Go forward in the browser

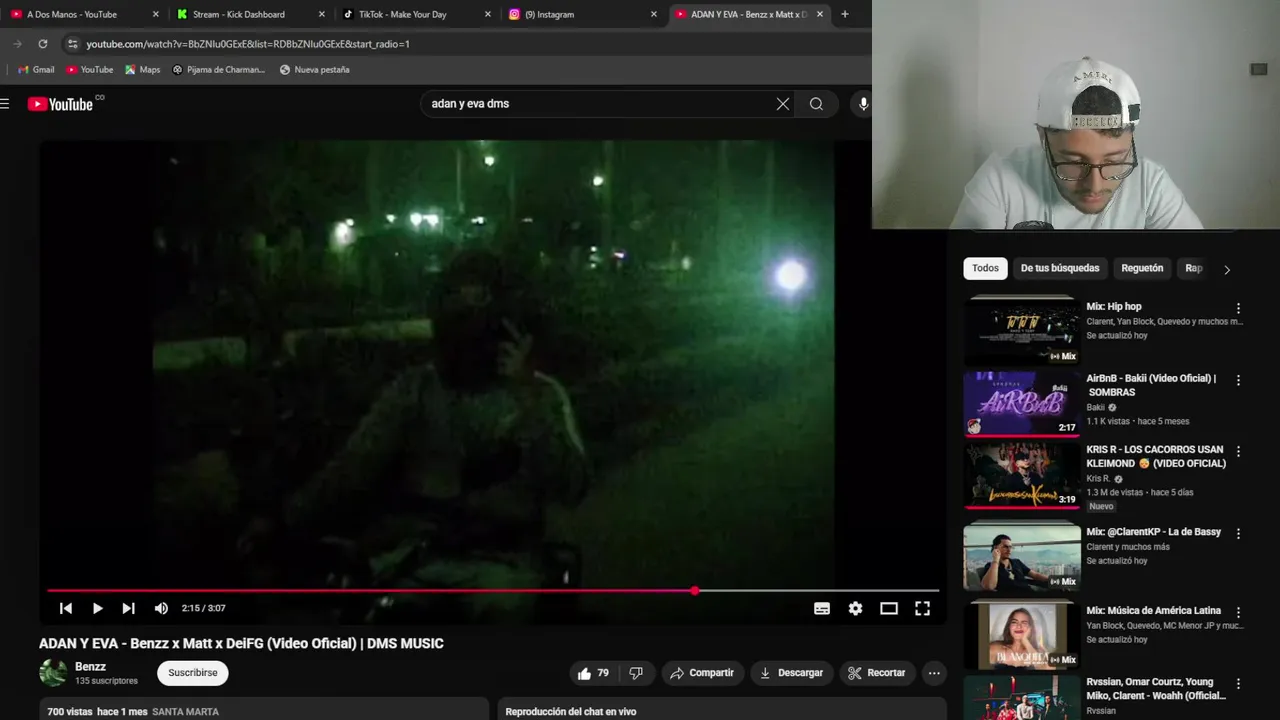pos(17,44)
